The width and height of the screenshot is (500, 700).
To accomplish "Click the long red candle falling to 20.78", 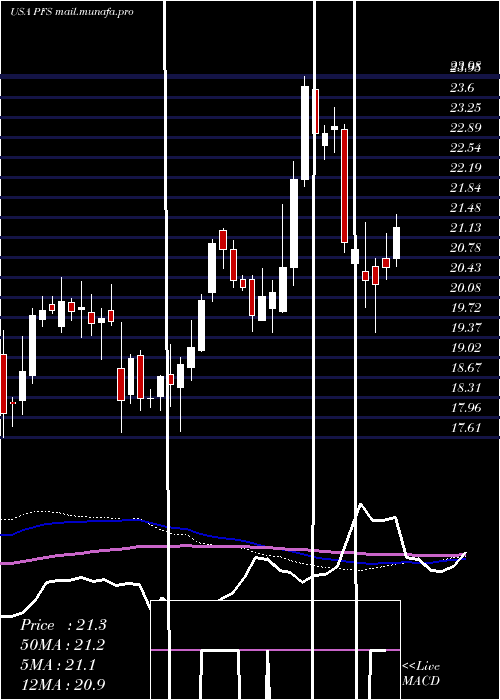I will click(x=345, y=186).
